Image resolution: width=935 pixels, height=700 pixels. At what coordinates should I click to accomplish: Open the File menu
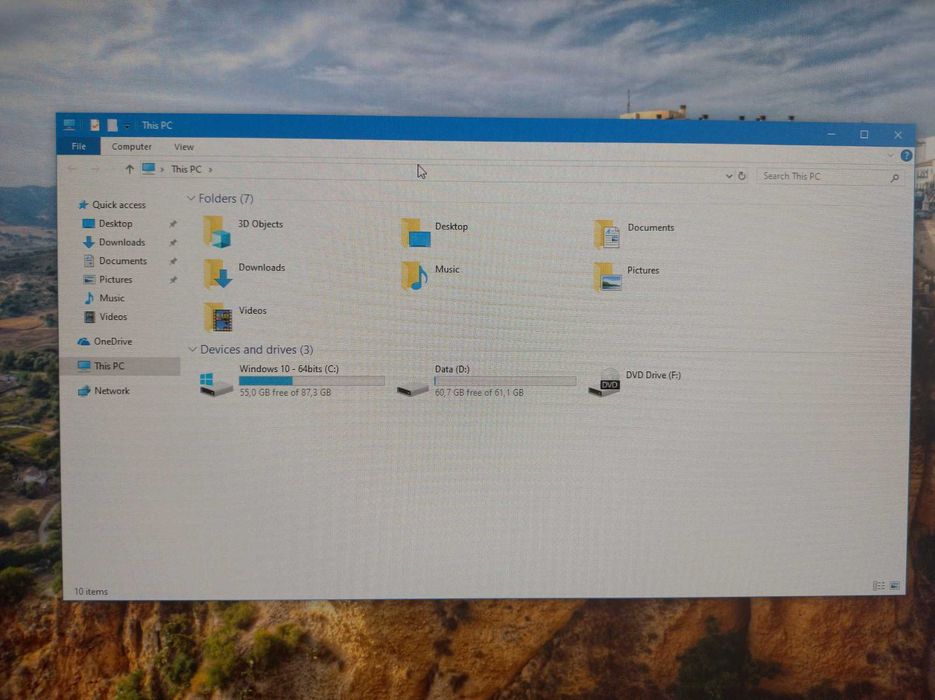click(x=79, y=146)
